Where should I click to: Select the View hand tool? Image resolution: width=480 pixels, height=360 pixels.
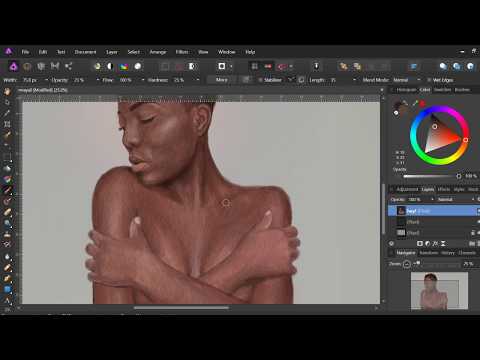(7, 92)
